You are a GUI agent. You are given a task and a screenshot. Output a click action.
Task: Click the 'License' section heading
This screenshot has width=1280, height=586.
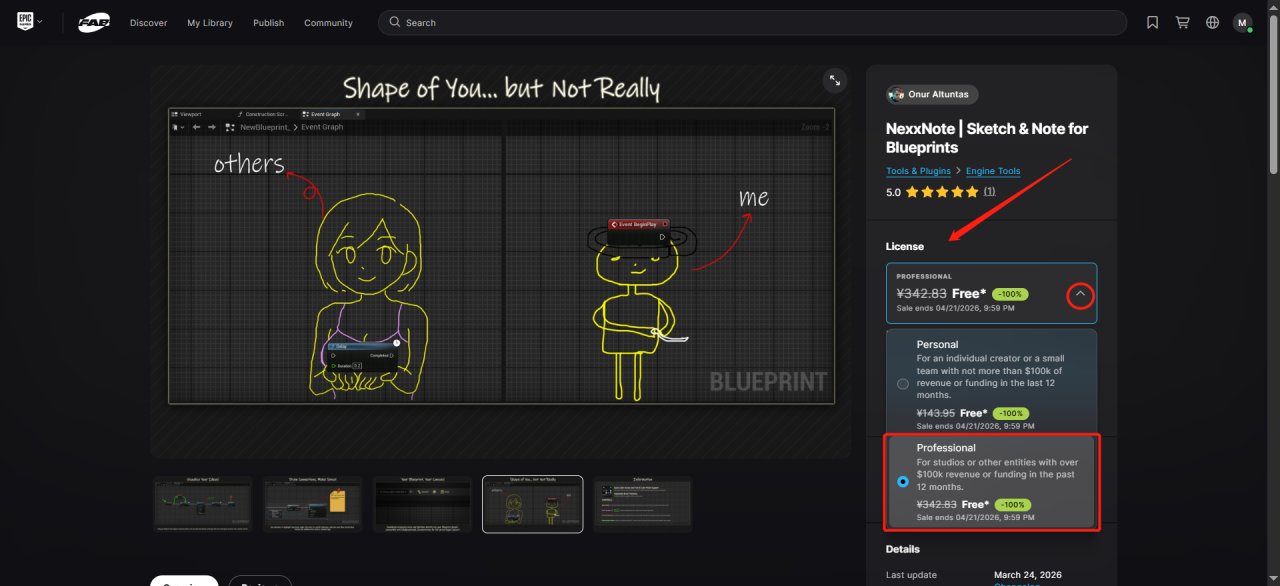click(x=905, y=246)
